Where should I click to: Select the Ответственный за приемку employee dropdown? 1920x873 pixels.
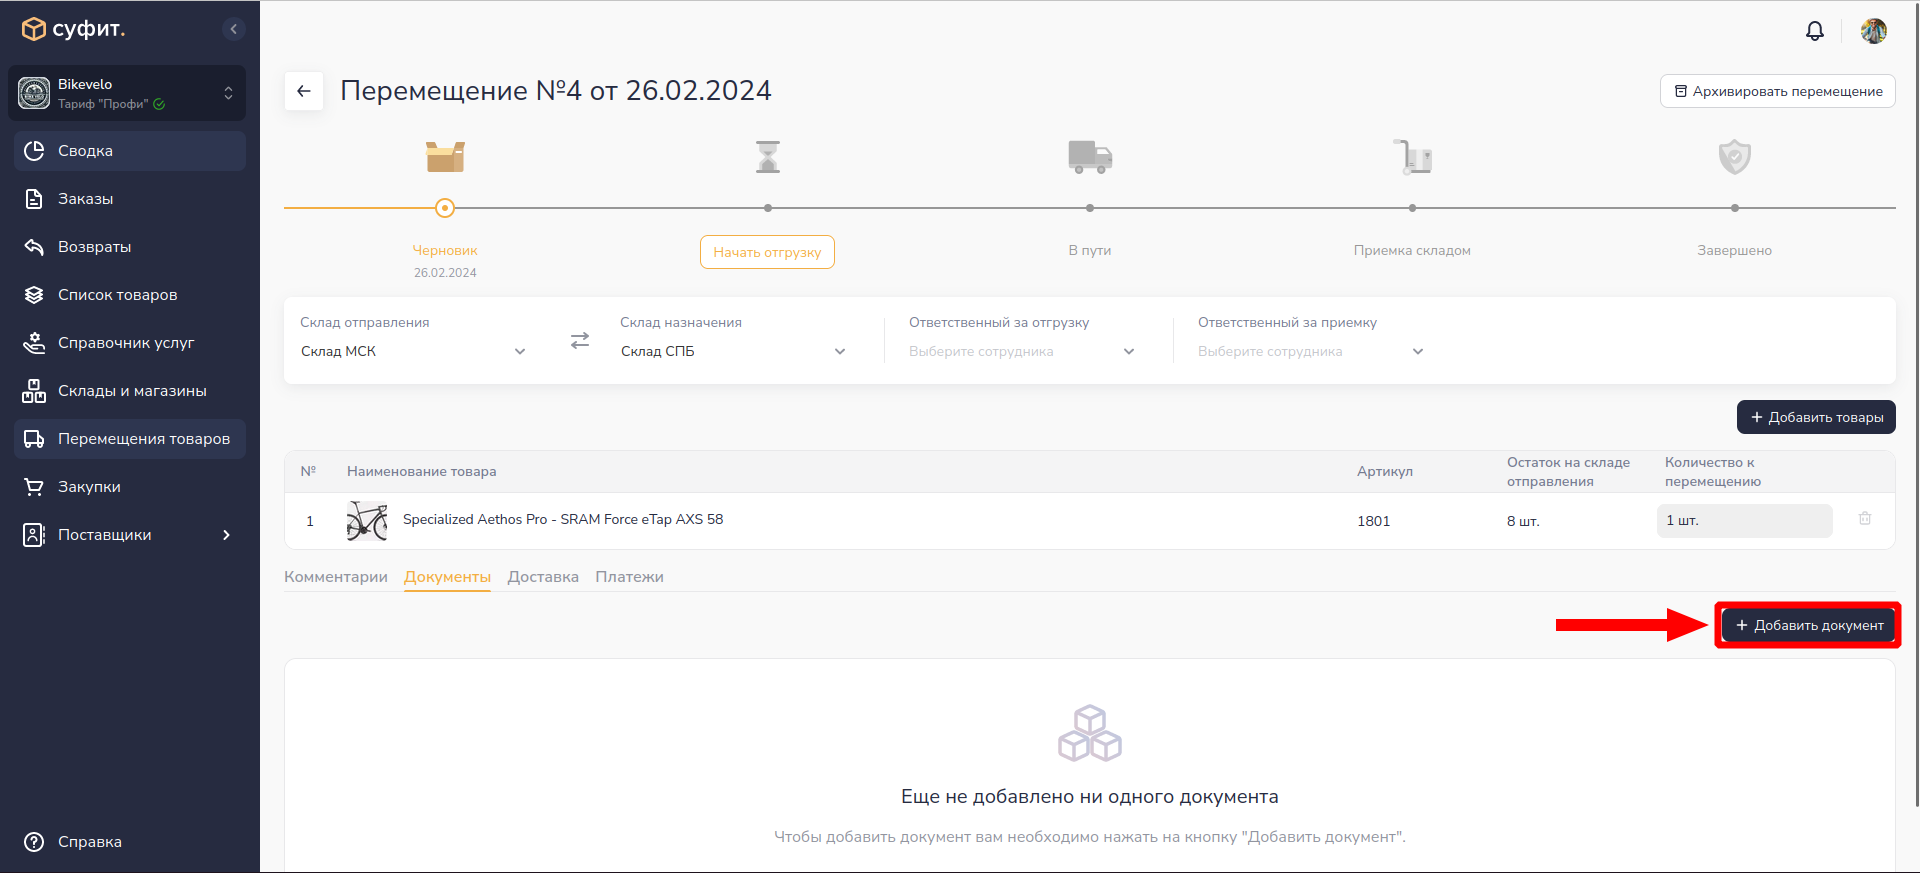(1311, 351)
